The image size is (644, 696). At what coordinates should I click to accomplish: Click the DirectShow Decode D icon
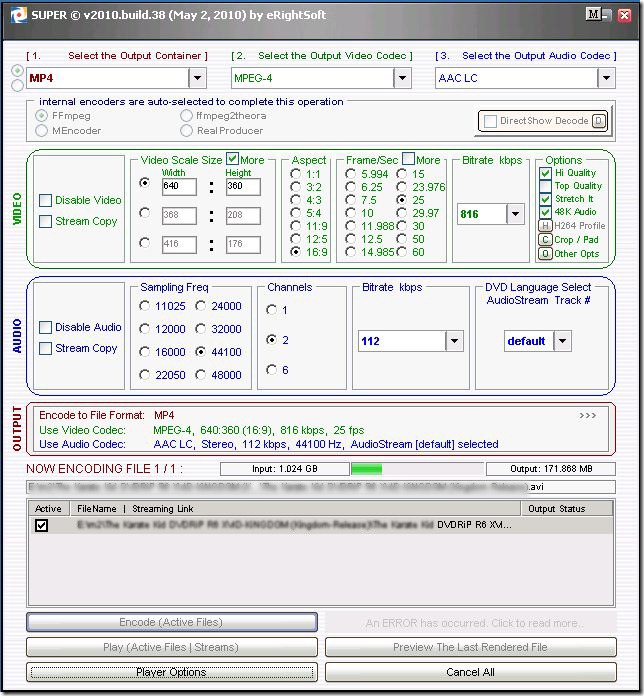click(599, 121)
